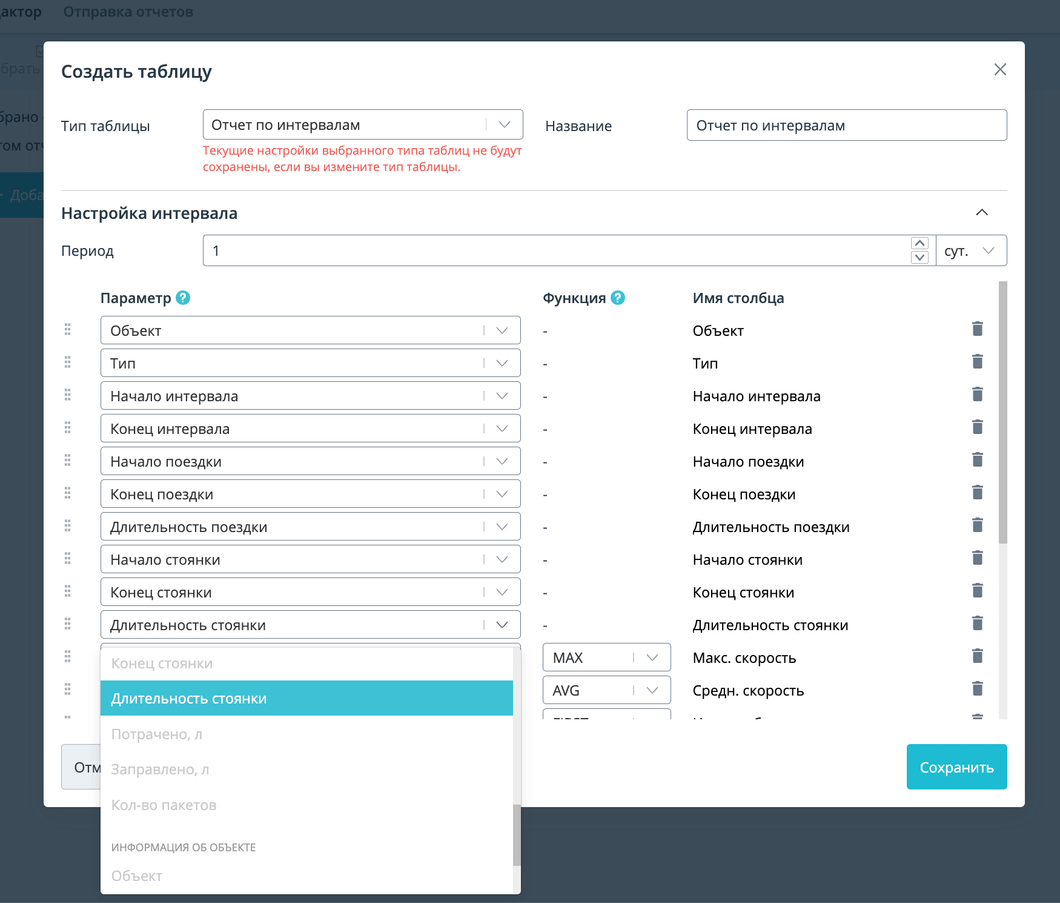Open the period unit сут. dropdown
The width and height of the screenshot is (1060, 903).
[x=971, y=251]
